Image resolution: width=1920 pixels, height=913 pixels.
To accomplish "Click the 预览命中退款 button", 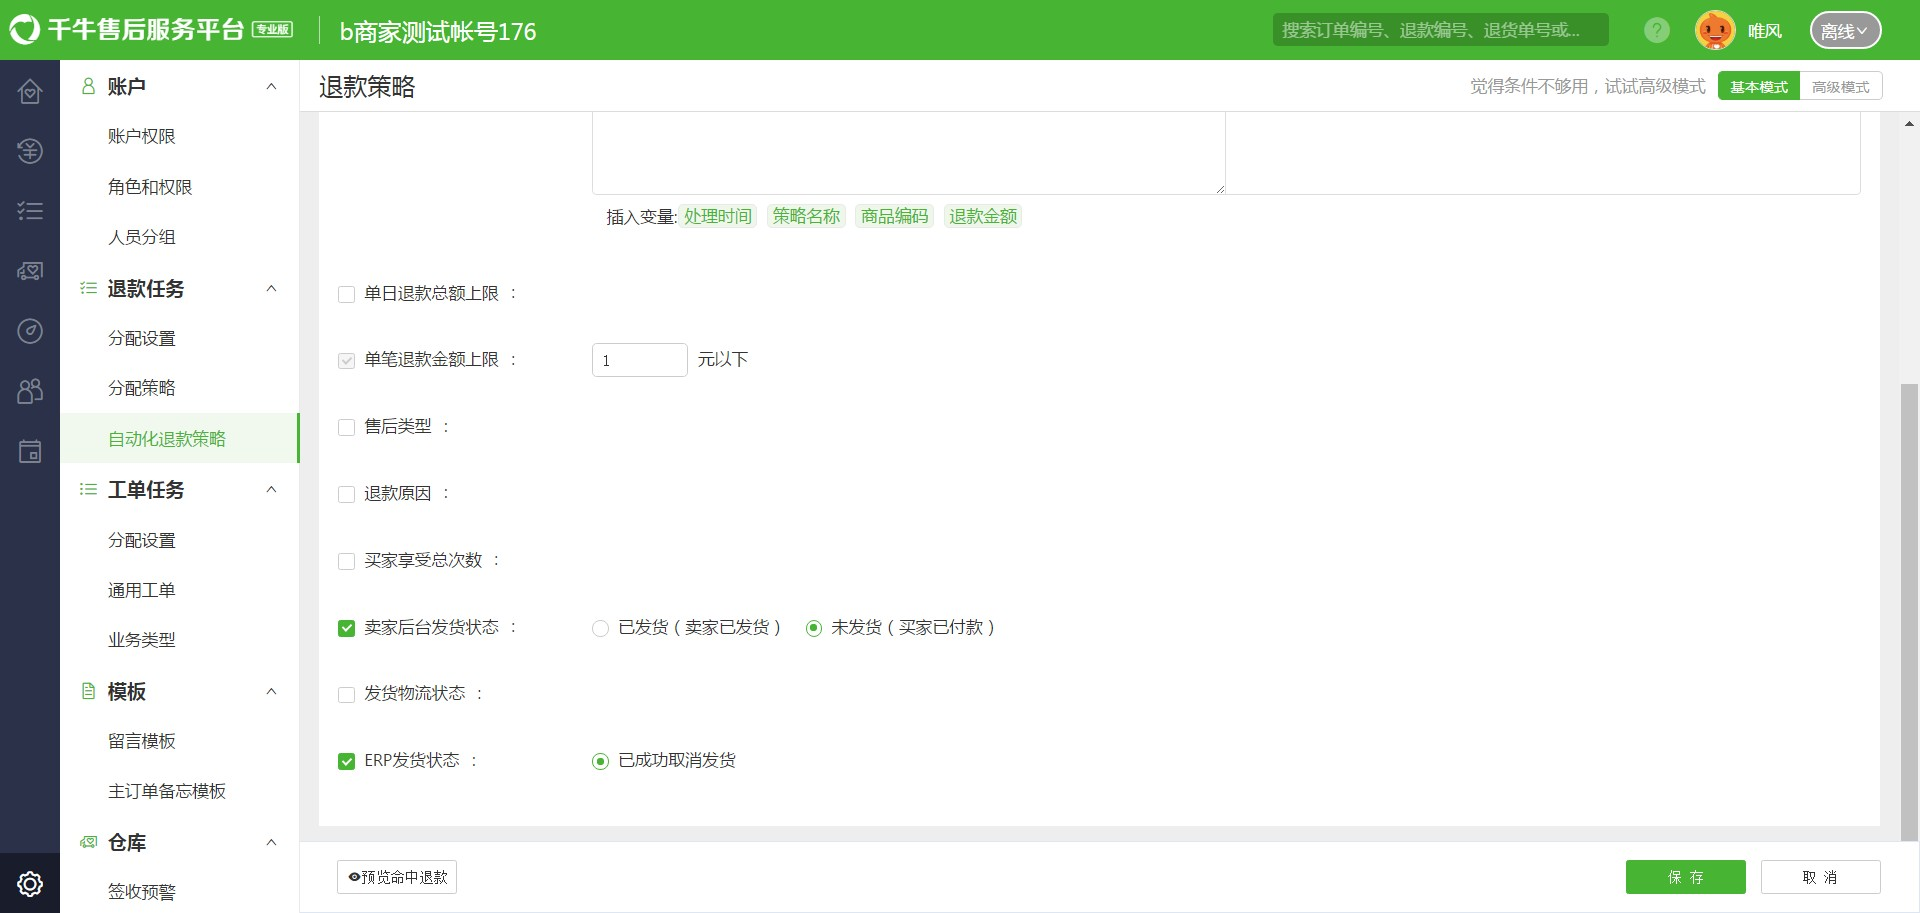I will coord(397,877).
